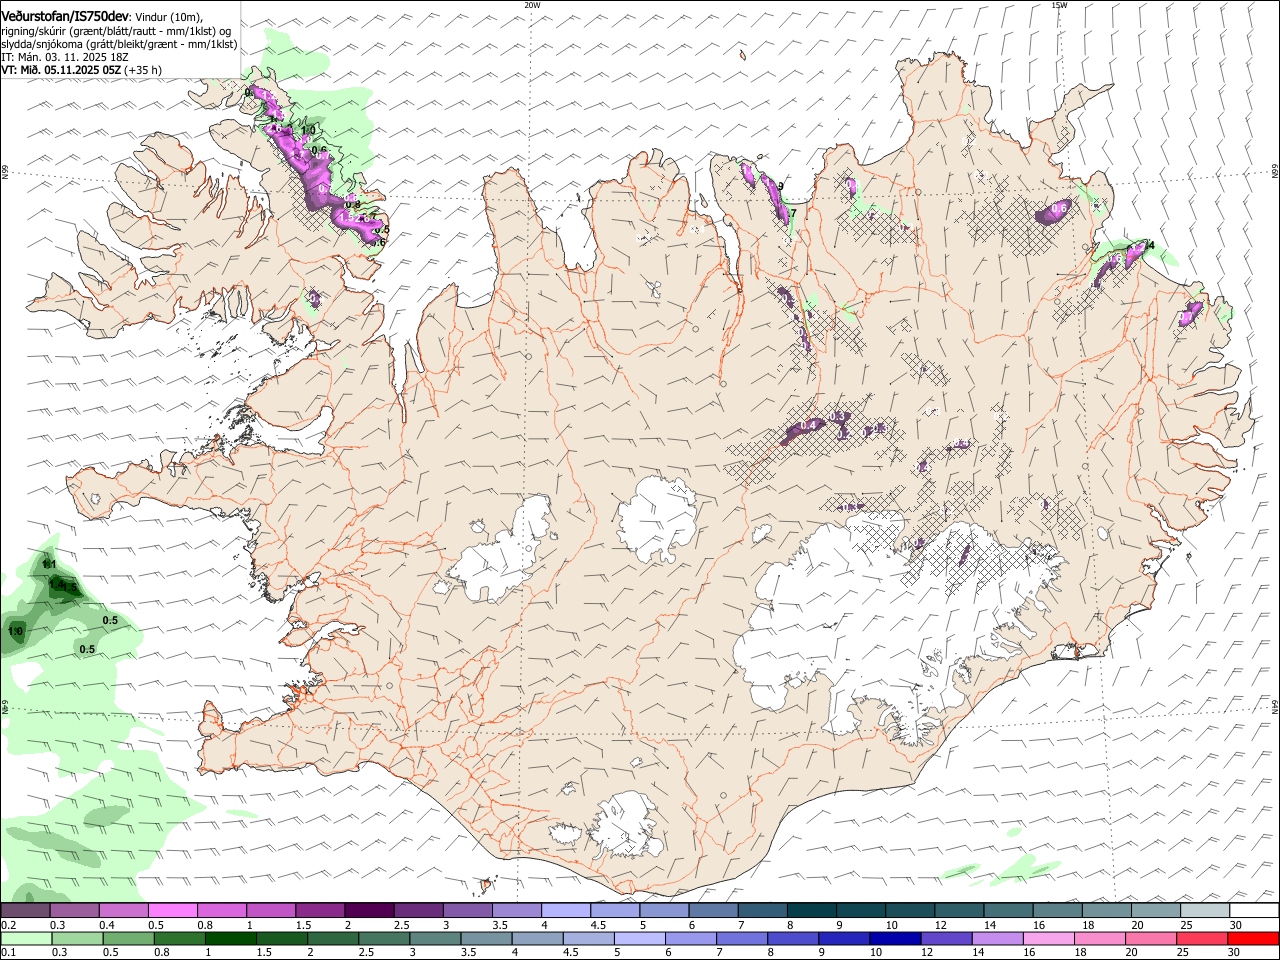Select the rain-scale swatch above label 25
This screenshot has width=1280, height=960.
(x=1202, y=939)
